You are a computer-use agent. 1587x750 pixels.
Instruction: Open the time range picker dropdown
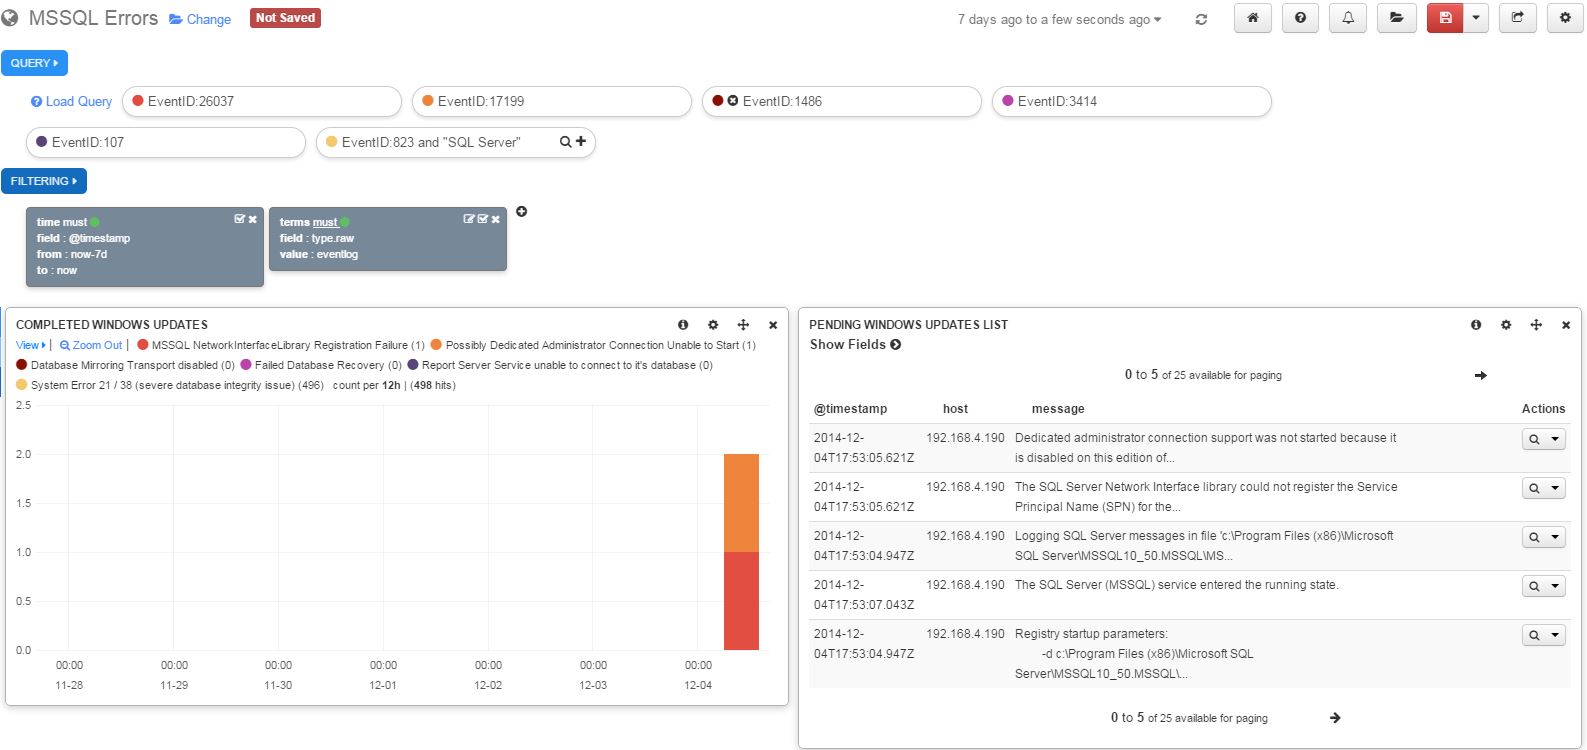pyautogui.click(x=1059, y=19)
